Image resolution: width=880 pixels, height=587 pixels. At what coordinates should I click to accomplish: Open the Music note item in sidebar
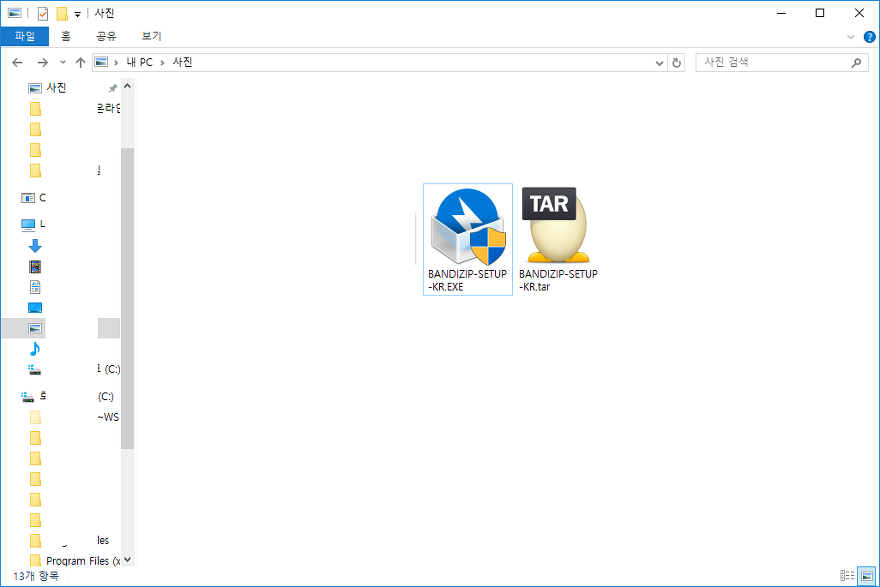[x=35, y=348]
